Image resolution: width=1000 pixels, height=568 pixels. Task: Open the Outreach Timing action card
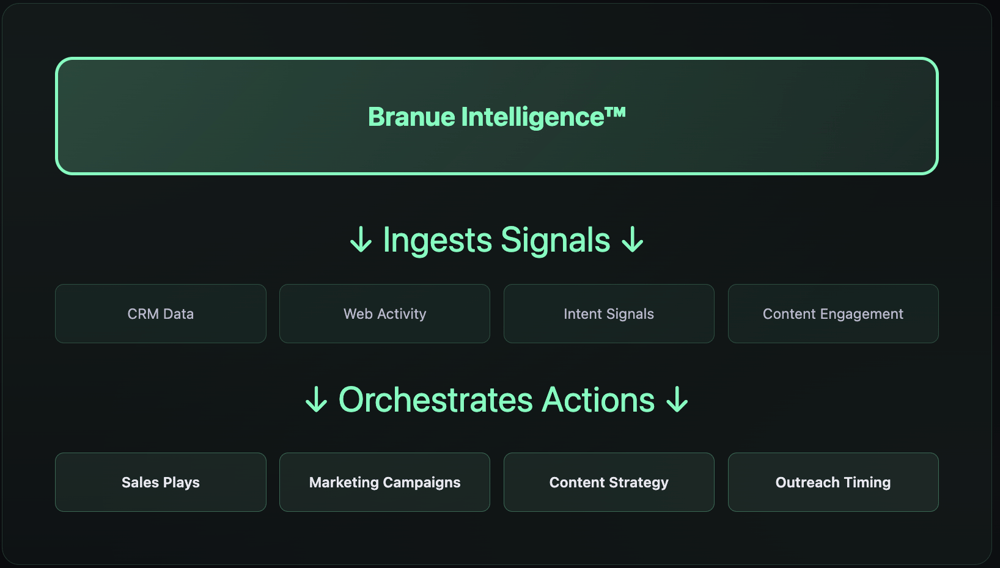[x=833, y=482]
